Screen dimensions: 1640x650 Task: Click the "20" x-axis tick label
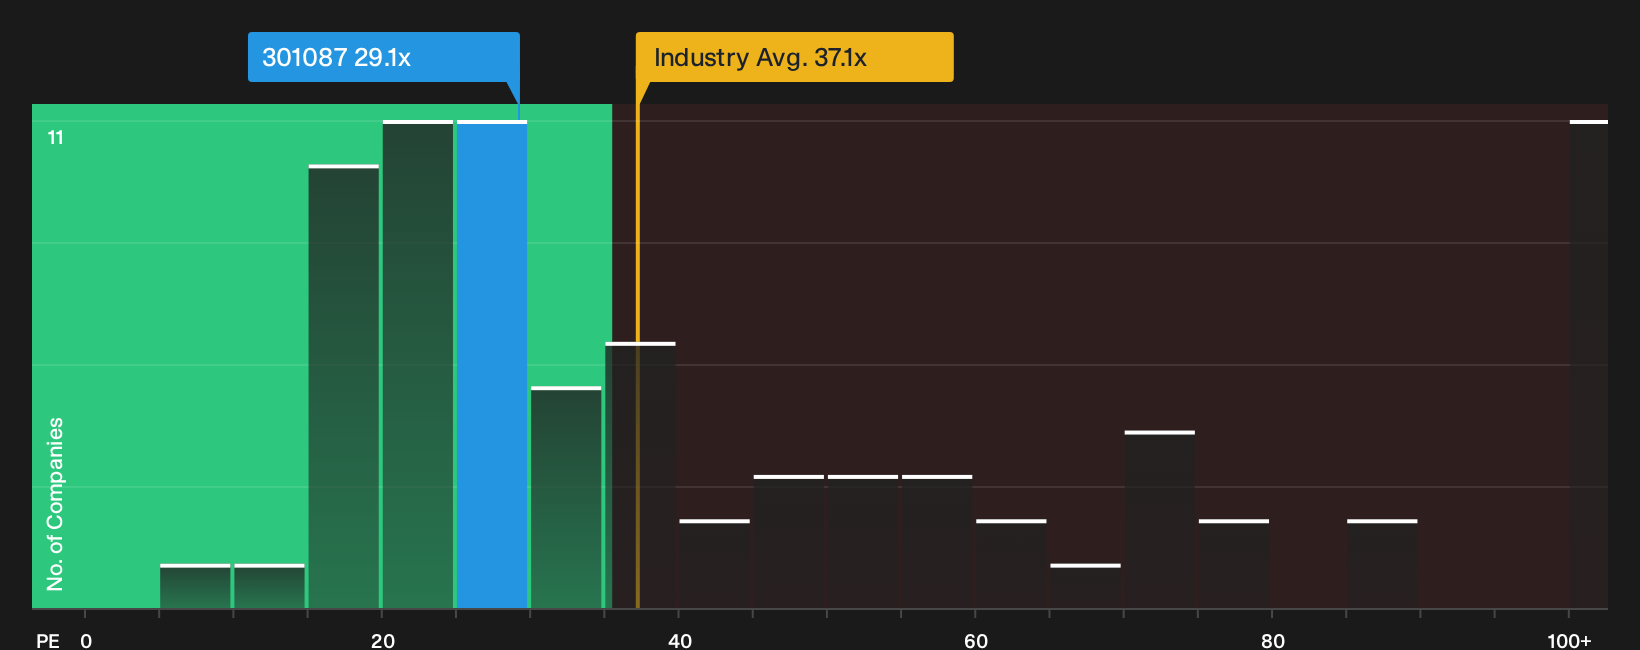click(383, 640)
